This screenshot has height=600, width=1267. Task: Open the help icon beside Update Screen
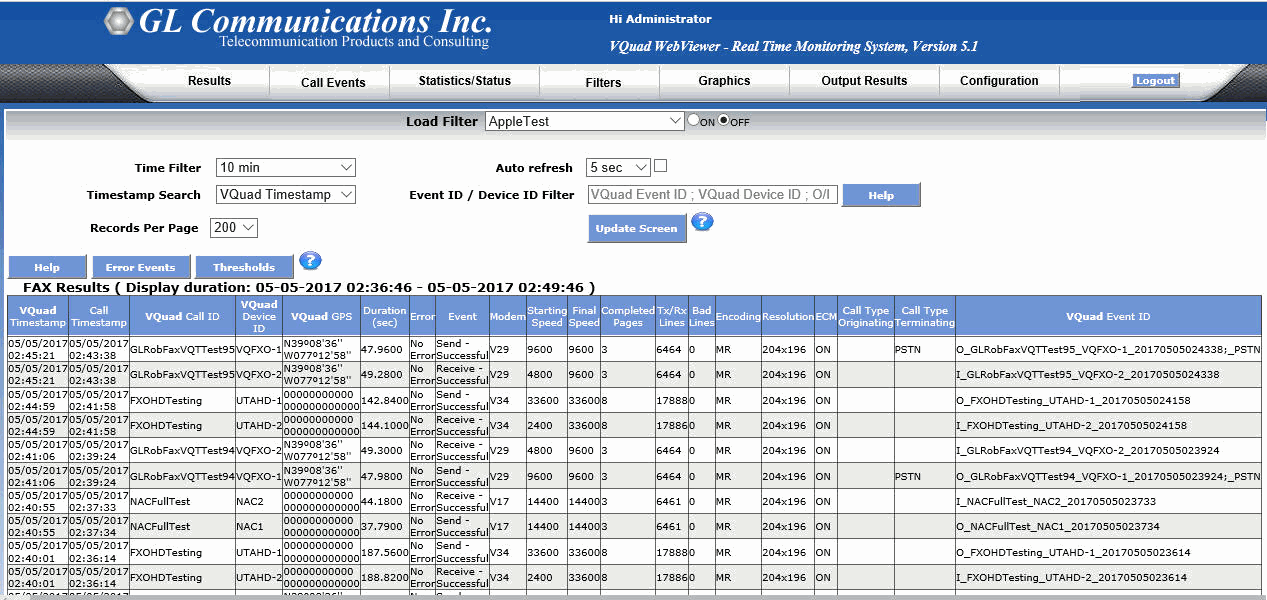pos(702,221)
